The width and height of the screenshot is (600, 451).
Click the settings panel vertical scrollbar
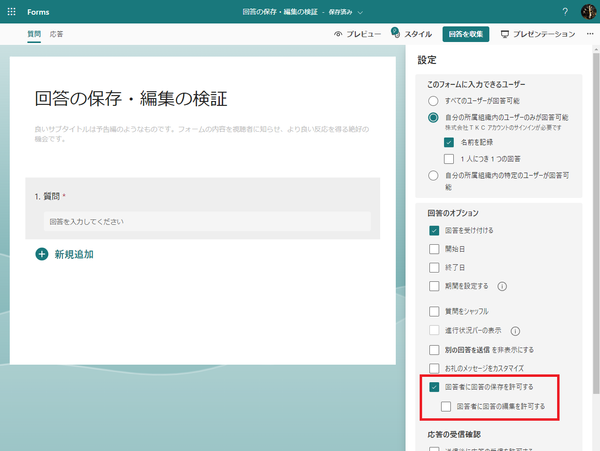pyautogui.click(x=596, y=223)
